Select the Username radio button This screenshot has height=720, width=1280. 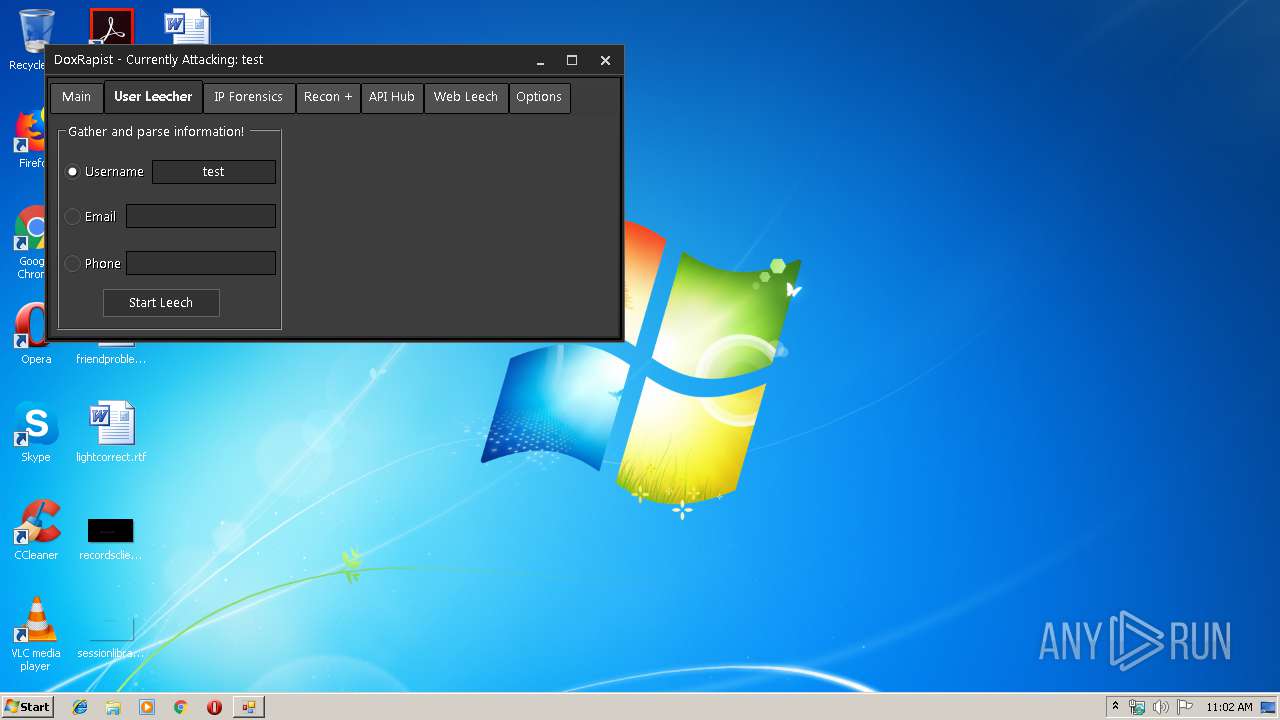tap(72, 172)
